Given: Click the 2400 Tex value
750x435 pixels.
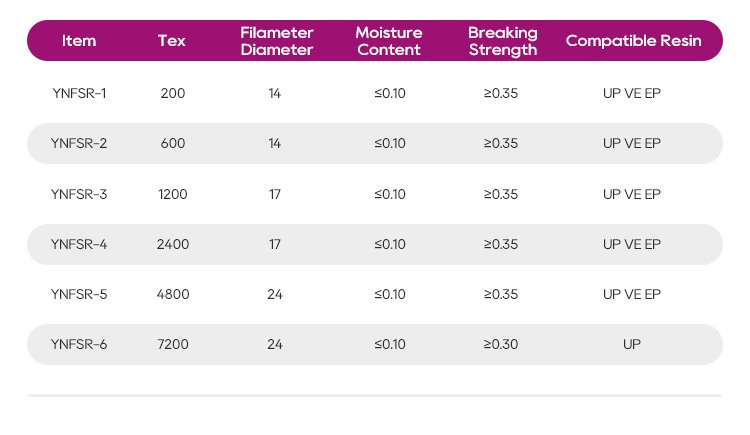Looking at the screenshot, I should click(x=173, y=244).
